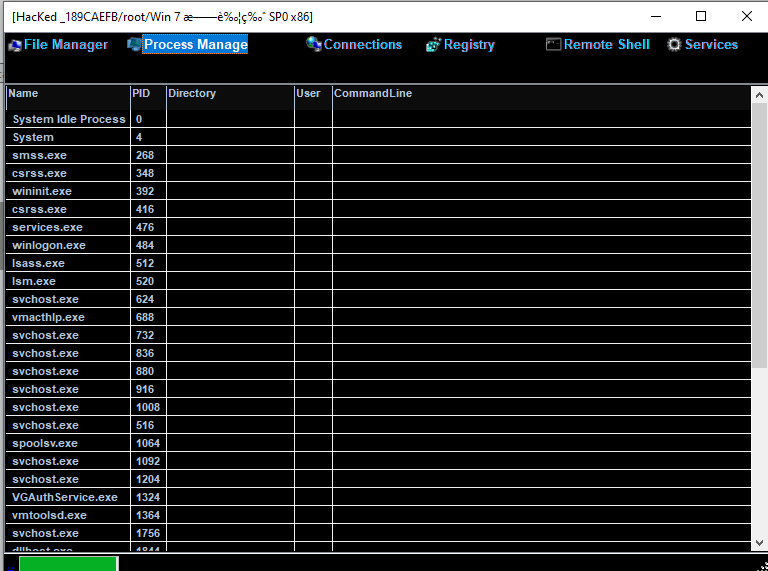Sort by the PID column header
Image resolution: width=768 pixels, height=571 pixels.
click(147, 94)
